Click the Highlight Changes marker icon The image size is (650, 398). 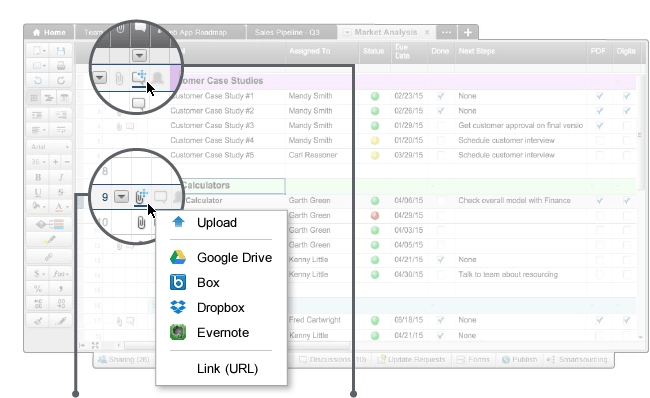coord(49,240)
